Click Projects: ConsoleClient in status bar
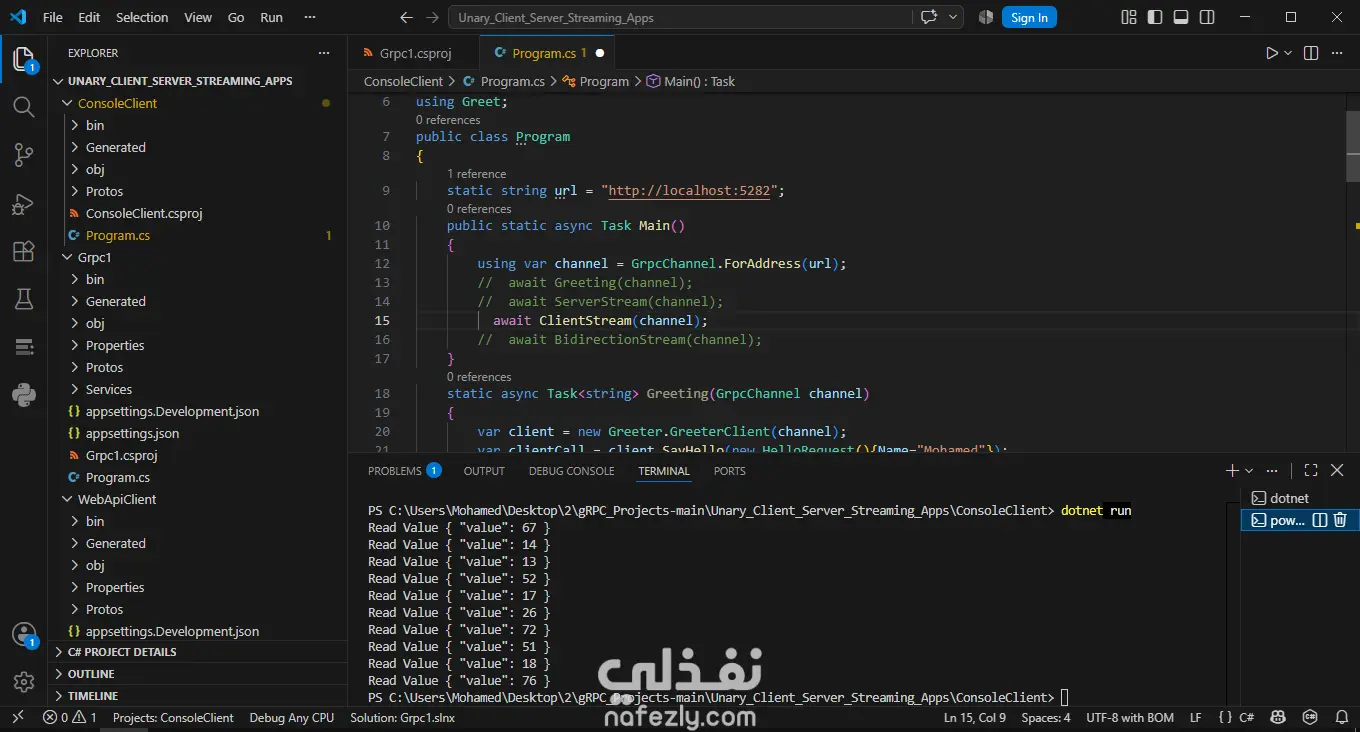 [173, 717]
